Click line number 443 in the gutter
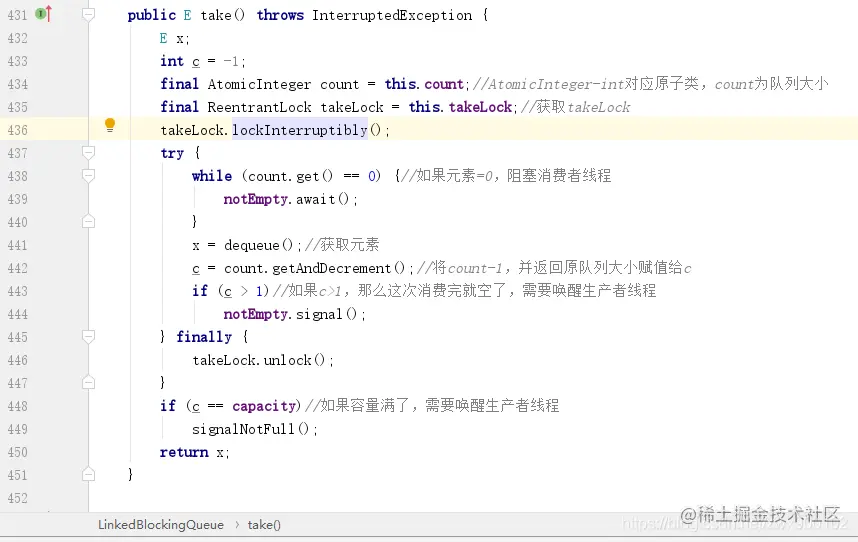Screen dimensions: 858x542 coord(18,291)
